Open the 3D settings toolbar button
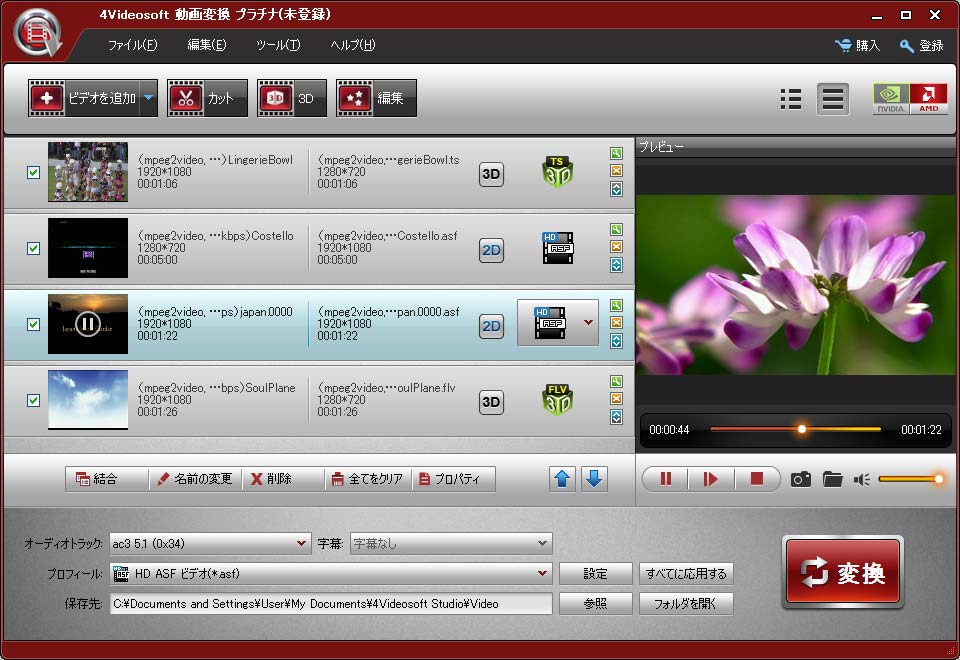This screenshot has width=960, height=660. (291, 98)
